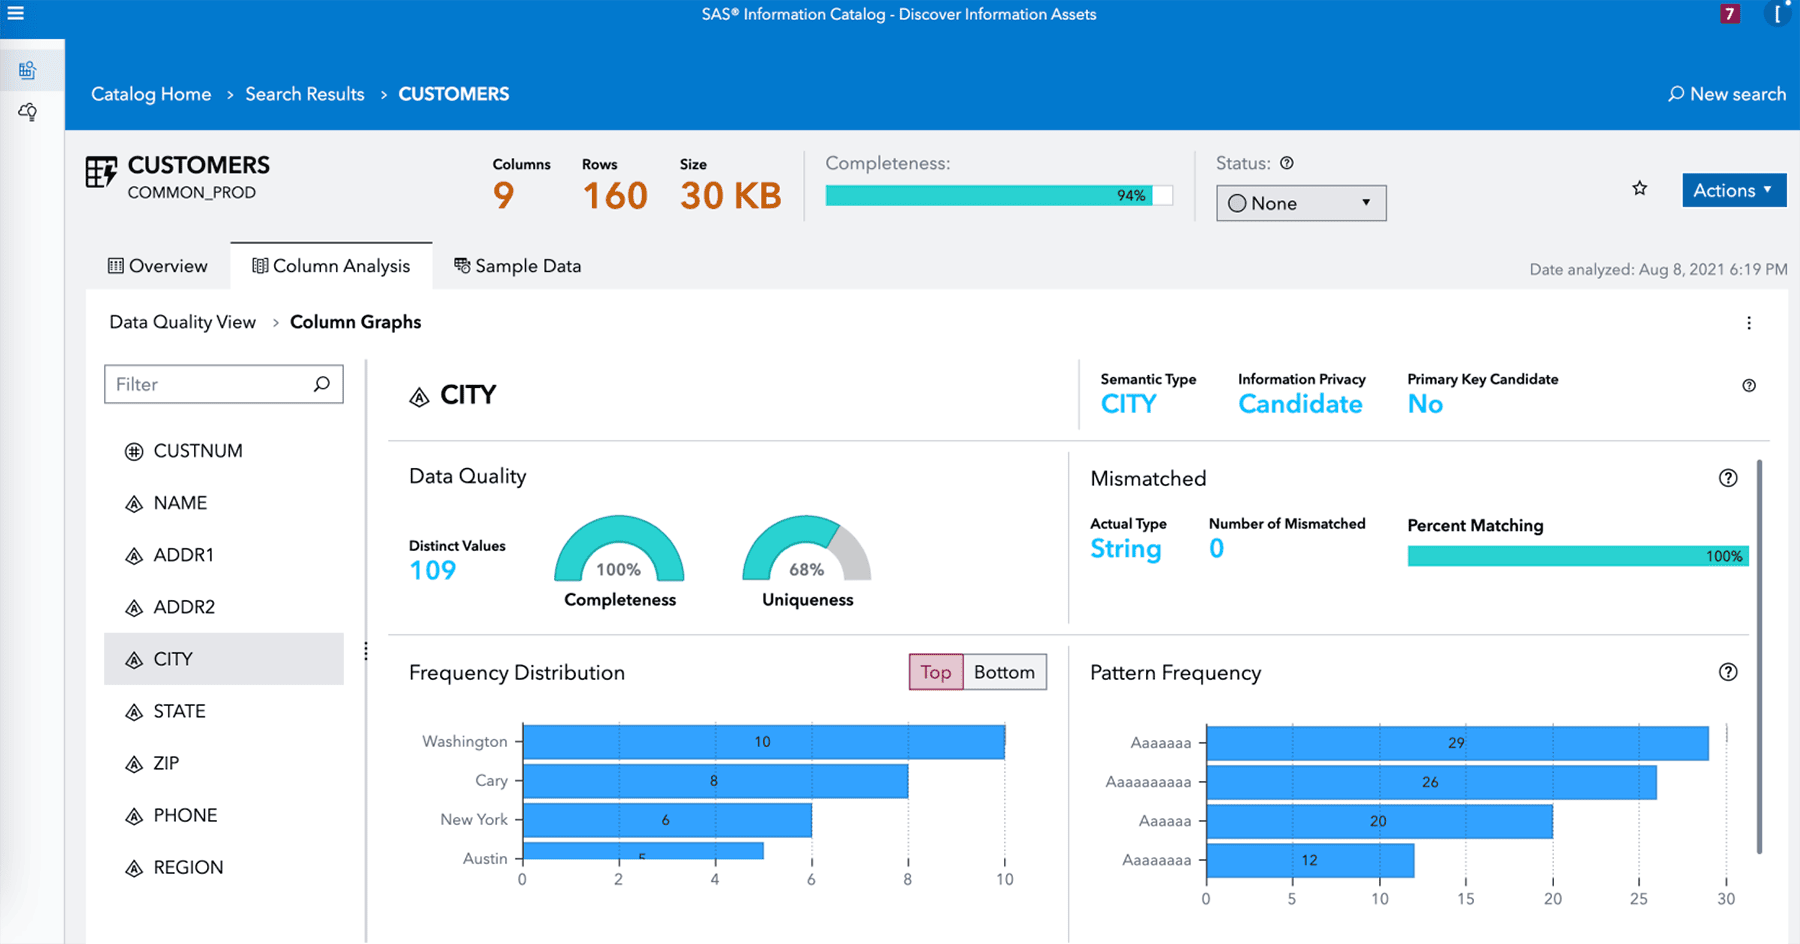Start a New search
This screenshot has width=1800, height=944.
click(x=1727, y=93)
